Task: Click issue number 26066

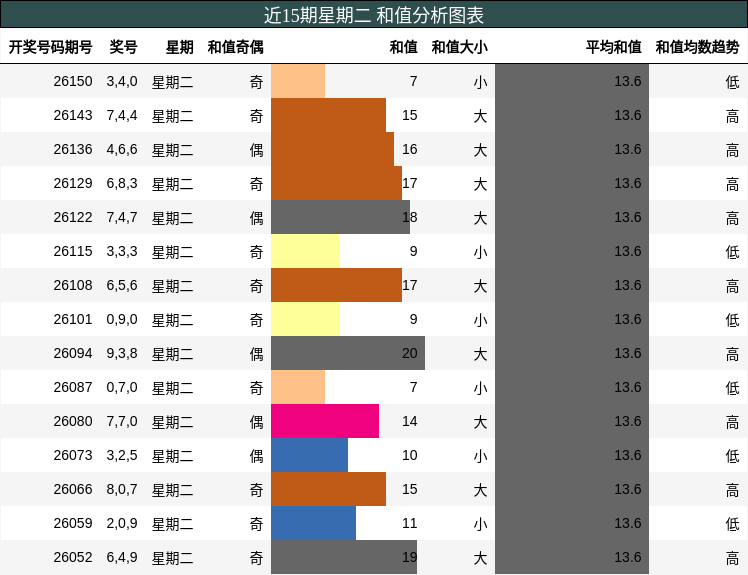Action: [x=73, y=490]
